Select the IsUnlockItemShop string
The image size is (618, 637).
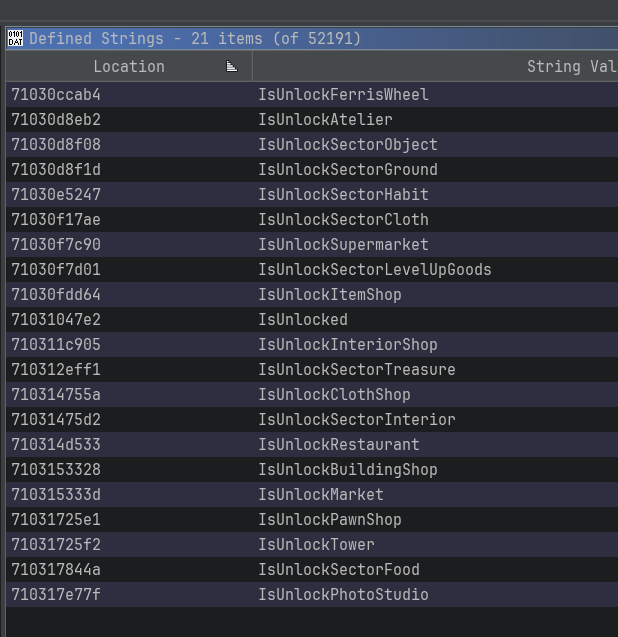[330, 295]
